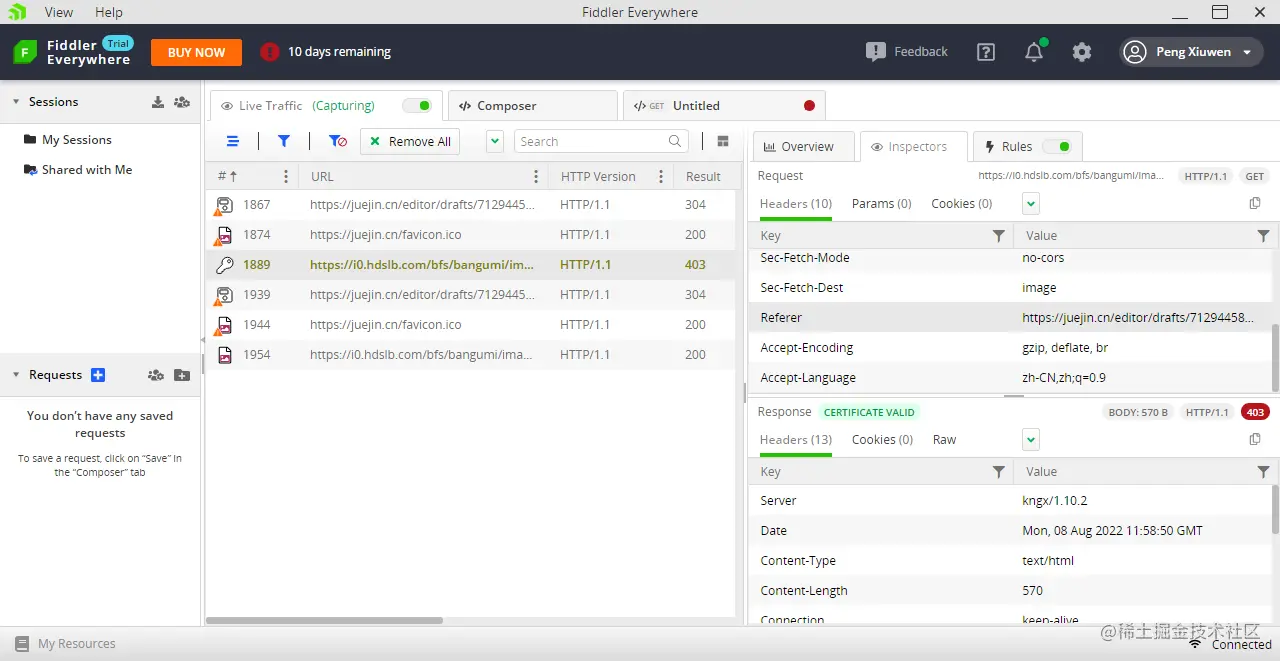The width and height of the screenshot is (1280, 661).
Task: Open the response Cookies (0) tab
Action: point(882,440)
